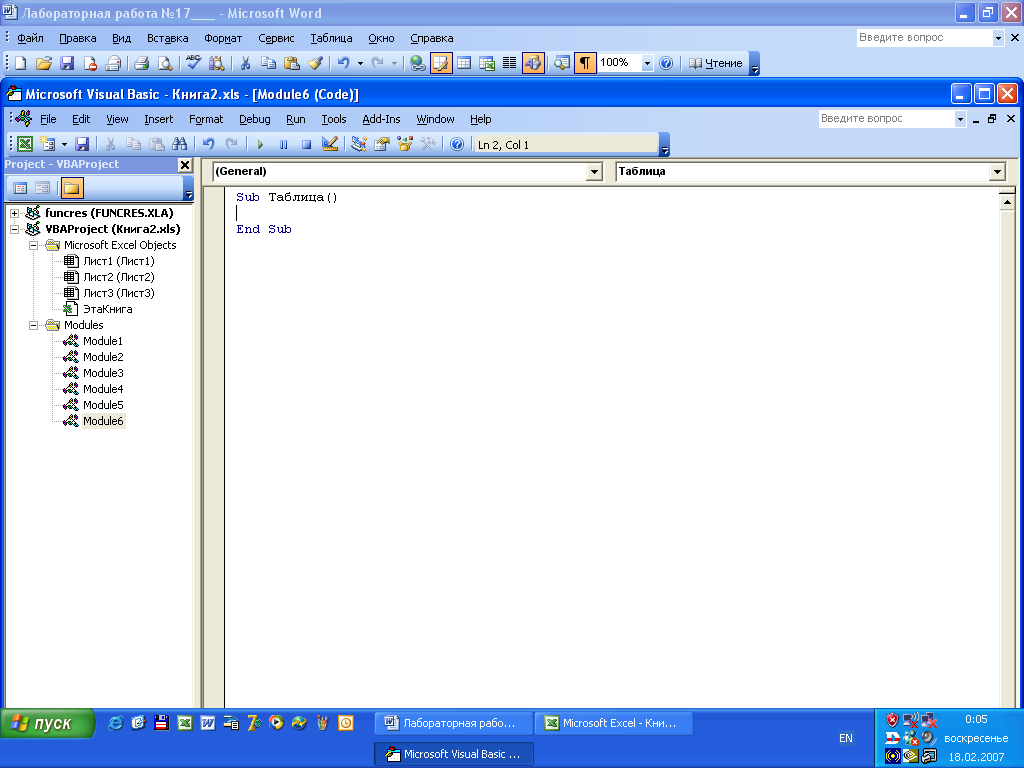The width and height of the screenshot is (1024, 768).
Task: Click New document icon in Word toolbar
Action: pyautogui.click(x=21, y=63)
